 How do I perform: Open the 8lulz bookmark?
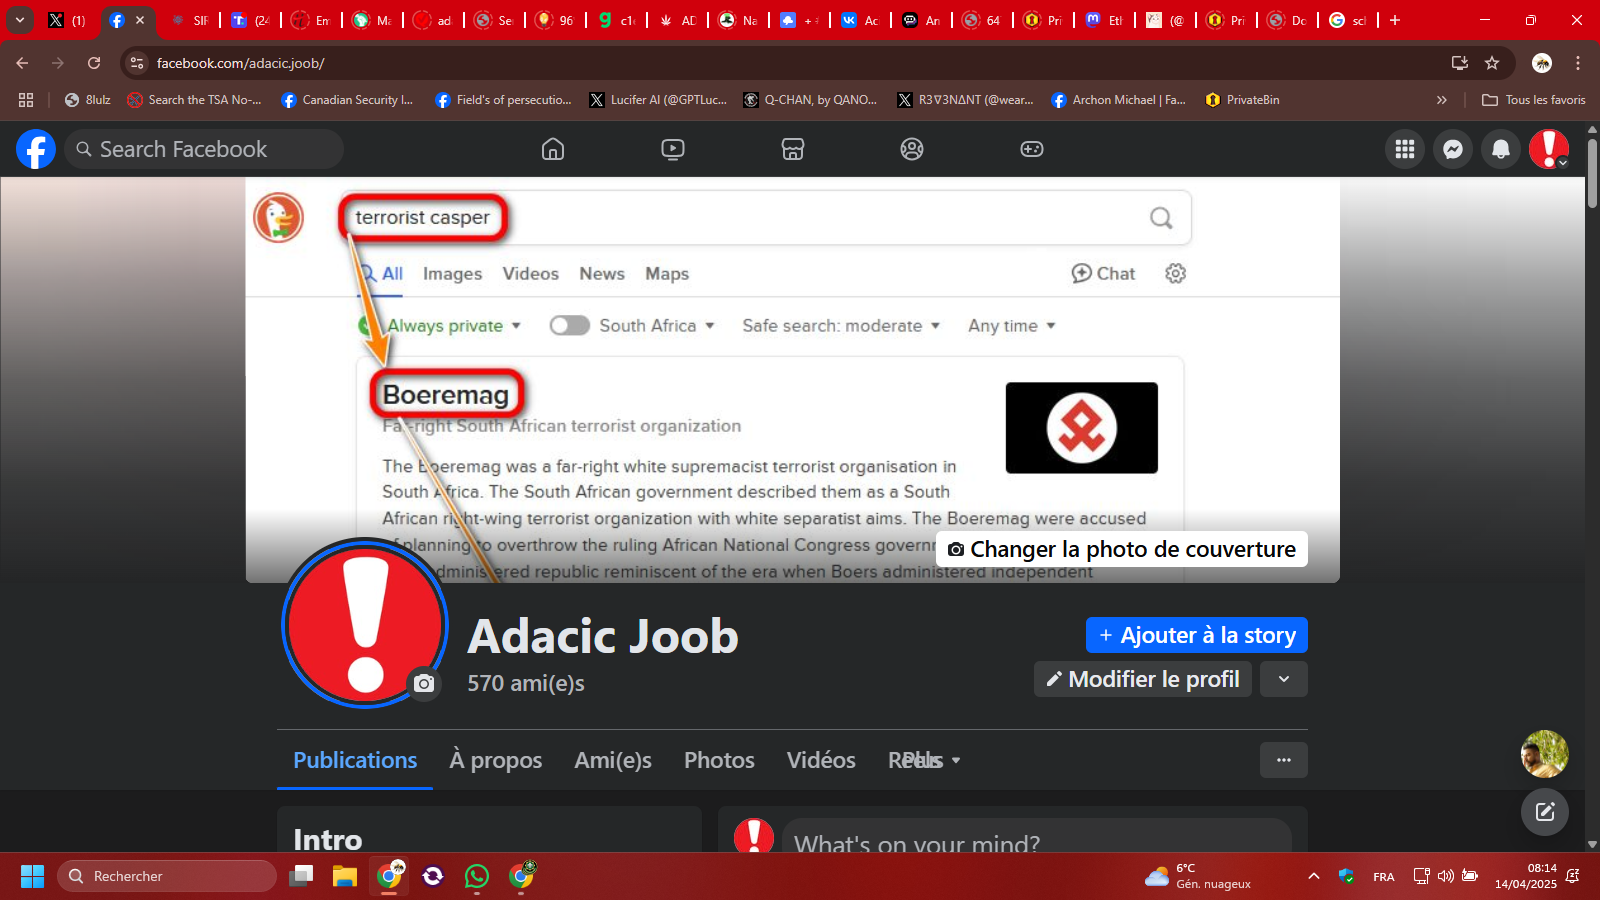[x=88, y=100]
